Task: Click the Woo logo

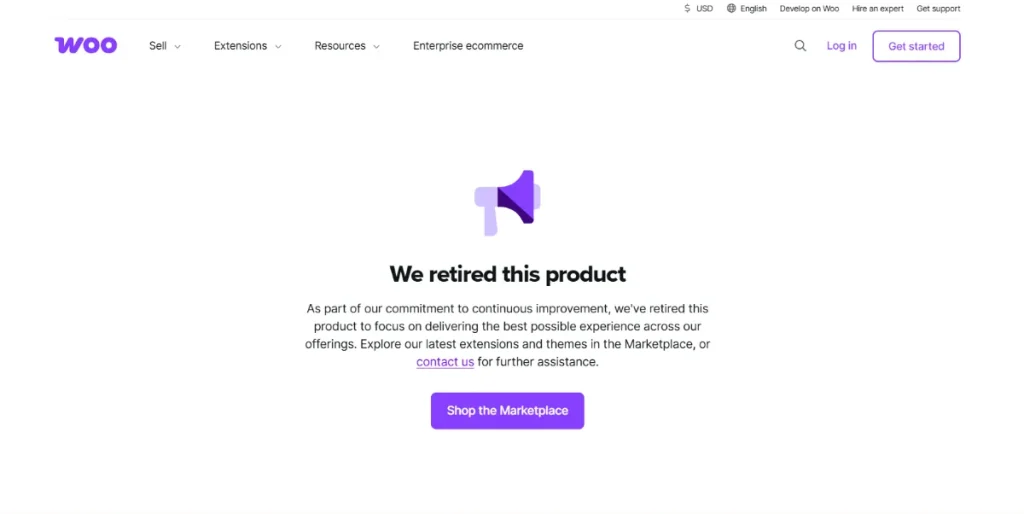Action: pos(86,45)
